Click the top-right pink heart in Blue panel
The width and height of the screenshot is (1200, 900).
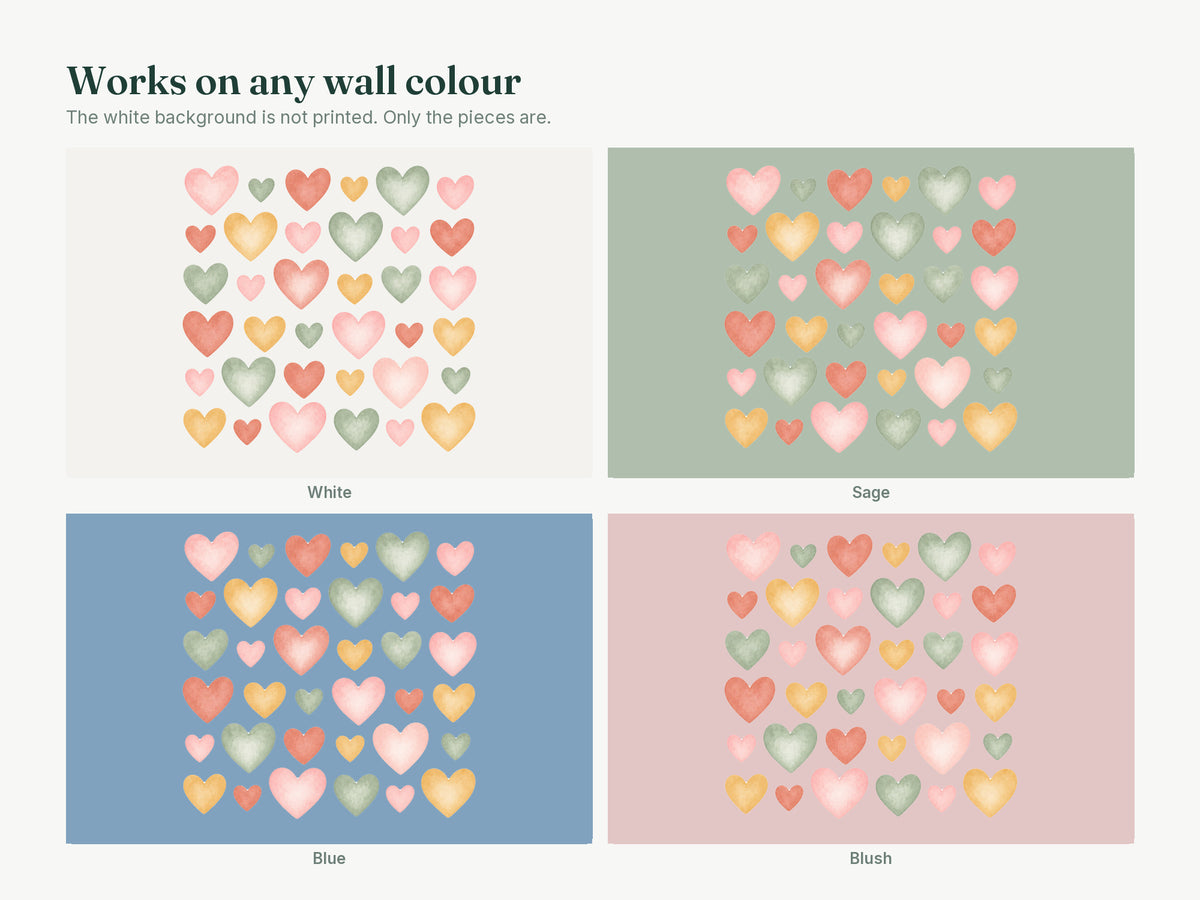[x=455, y=557]
